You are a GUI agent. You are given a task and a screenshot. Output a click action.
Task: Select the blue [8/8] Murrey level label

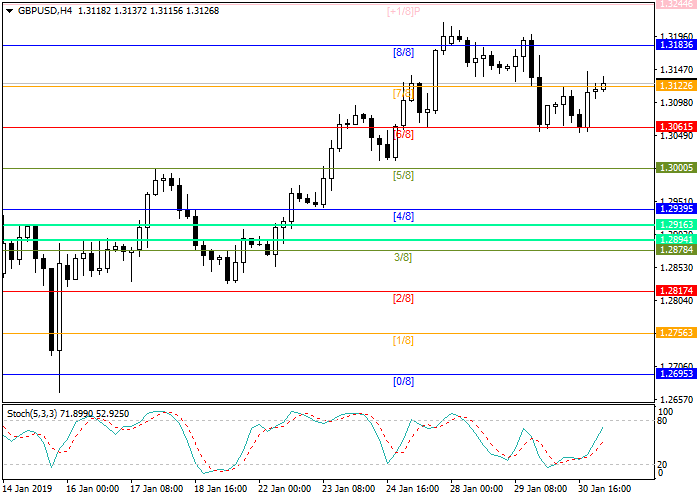pyautogui.click(x=403, y=51)
